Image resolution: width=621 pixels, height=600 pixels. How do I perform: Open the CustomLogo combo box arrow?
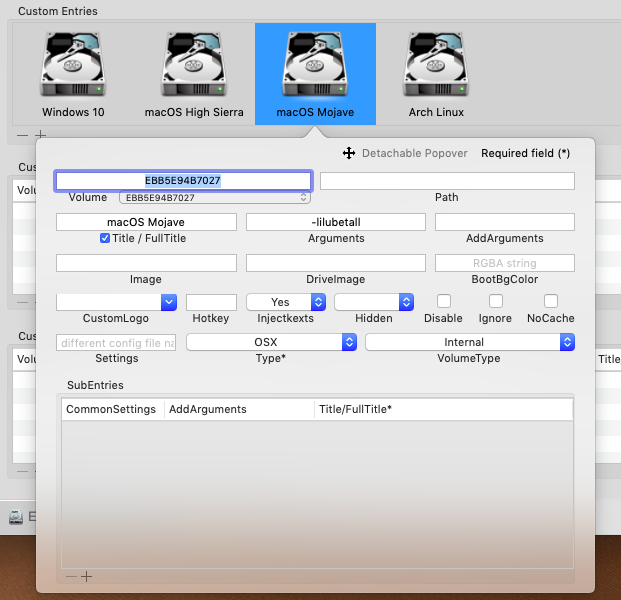tap(169, 303)
